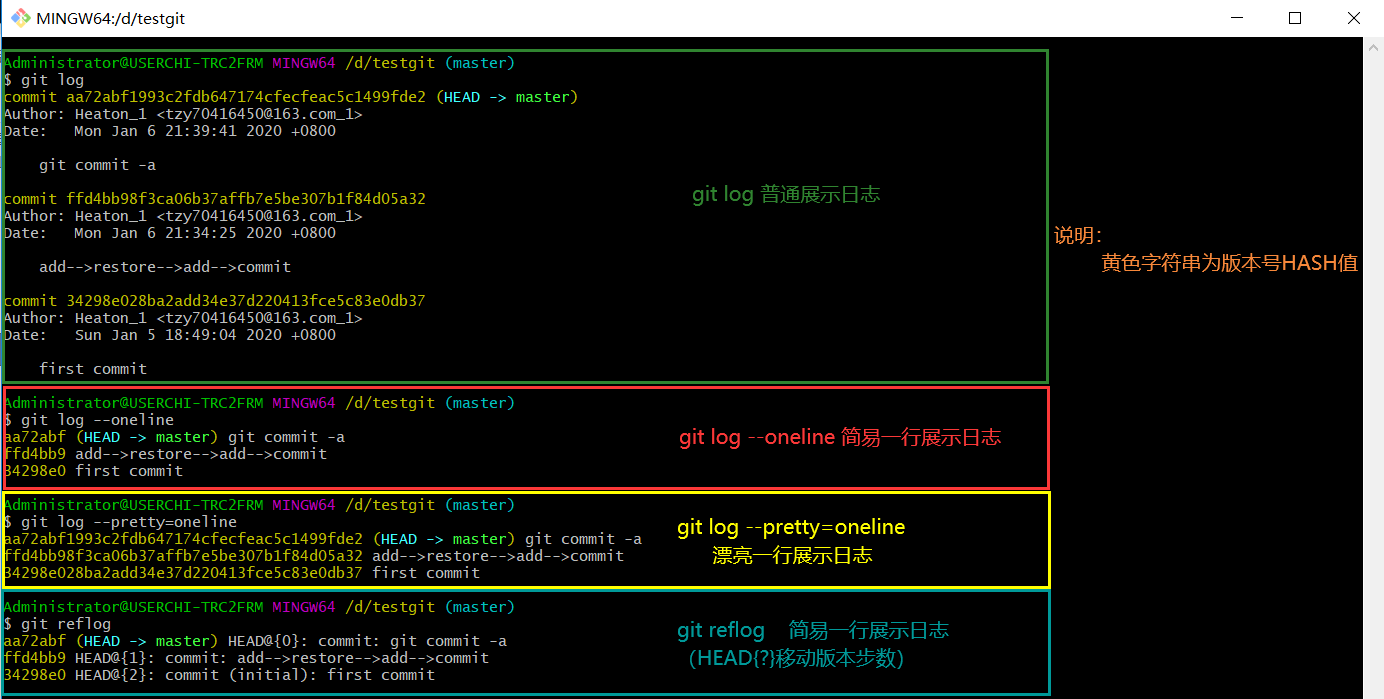Click the typed command git reflog
Screen dimensions: 1384x699
pyautogui.click(x=65, y=623)
